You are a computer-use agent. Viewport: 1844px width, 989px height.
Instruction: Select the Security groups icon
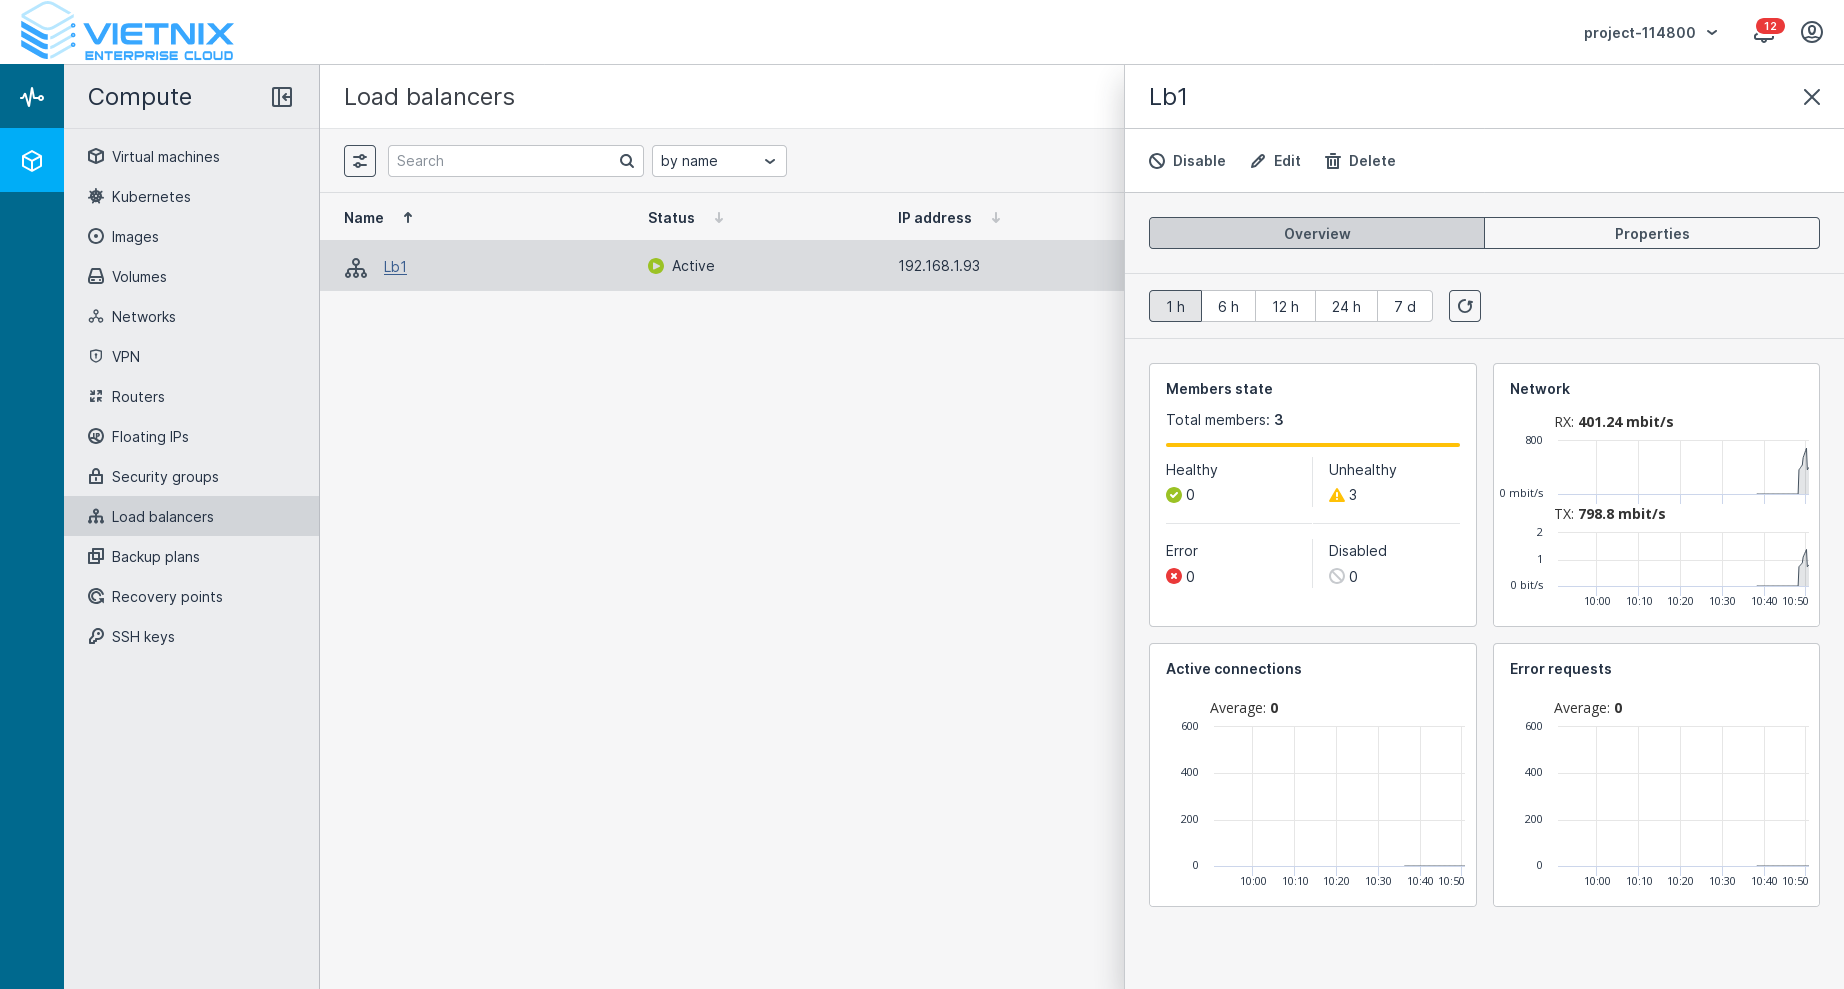click(96, 477)
